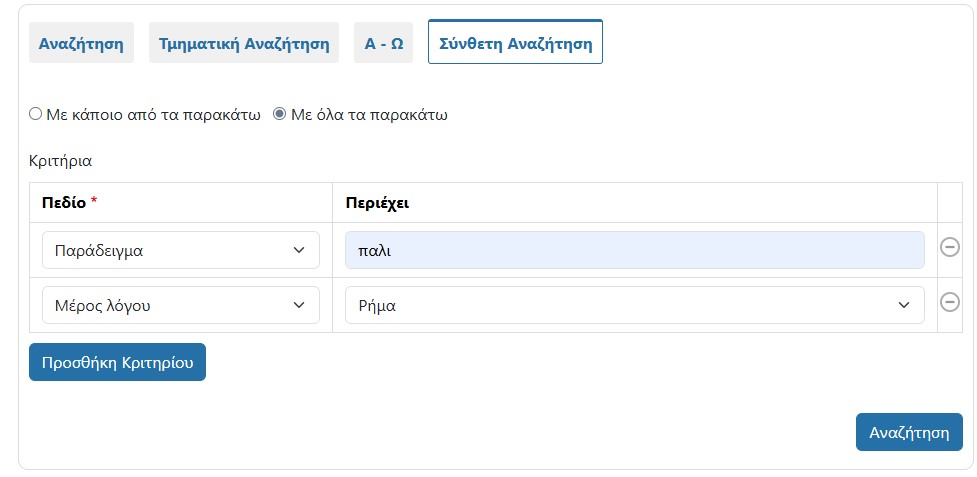
Task: Click the chevron arrow in Παράδειγμα dropdown
Action: (x=298, y=250)
